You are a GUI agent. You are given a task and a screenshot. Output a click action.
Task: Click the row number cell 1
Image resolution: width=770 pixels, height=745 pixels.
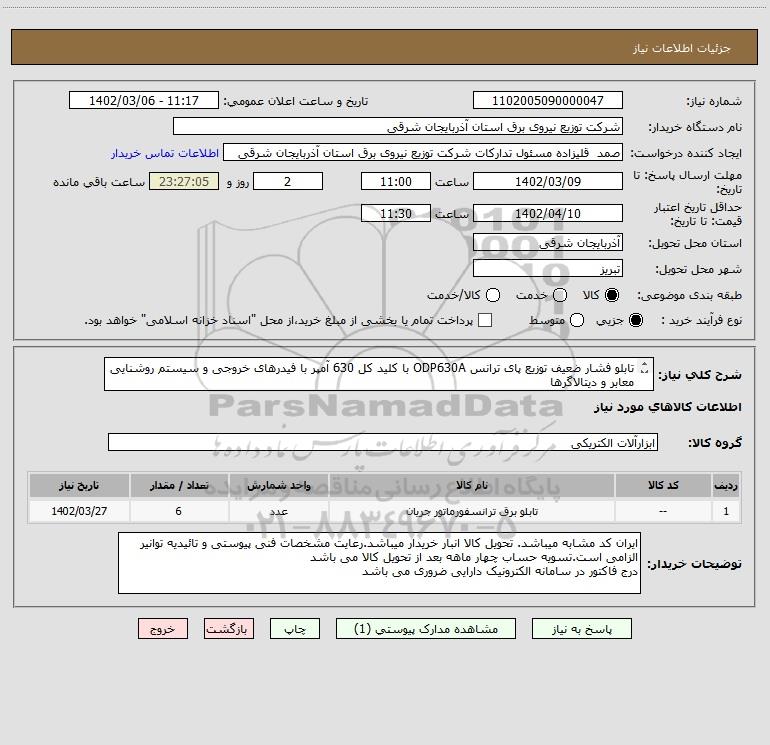click(x=726, y=511)
